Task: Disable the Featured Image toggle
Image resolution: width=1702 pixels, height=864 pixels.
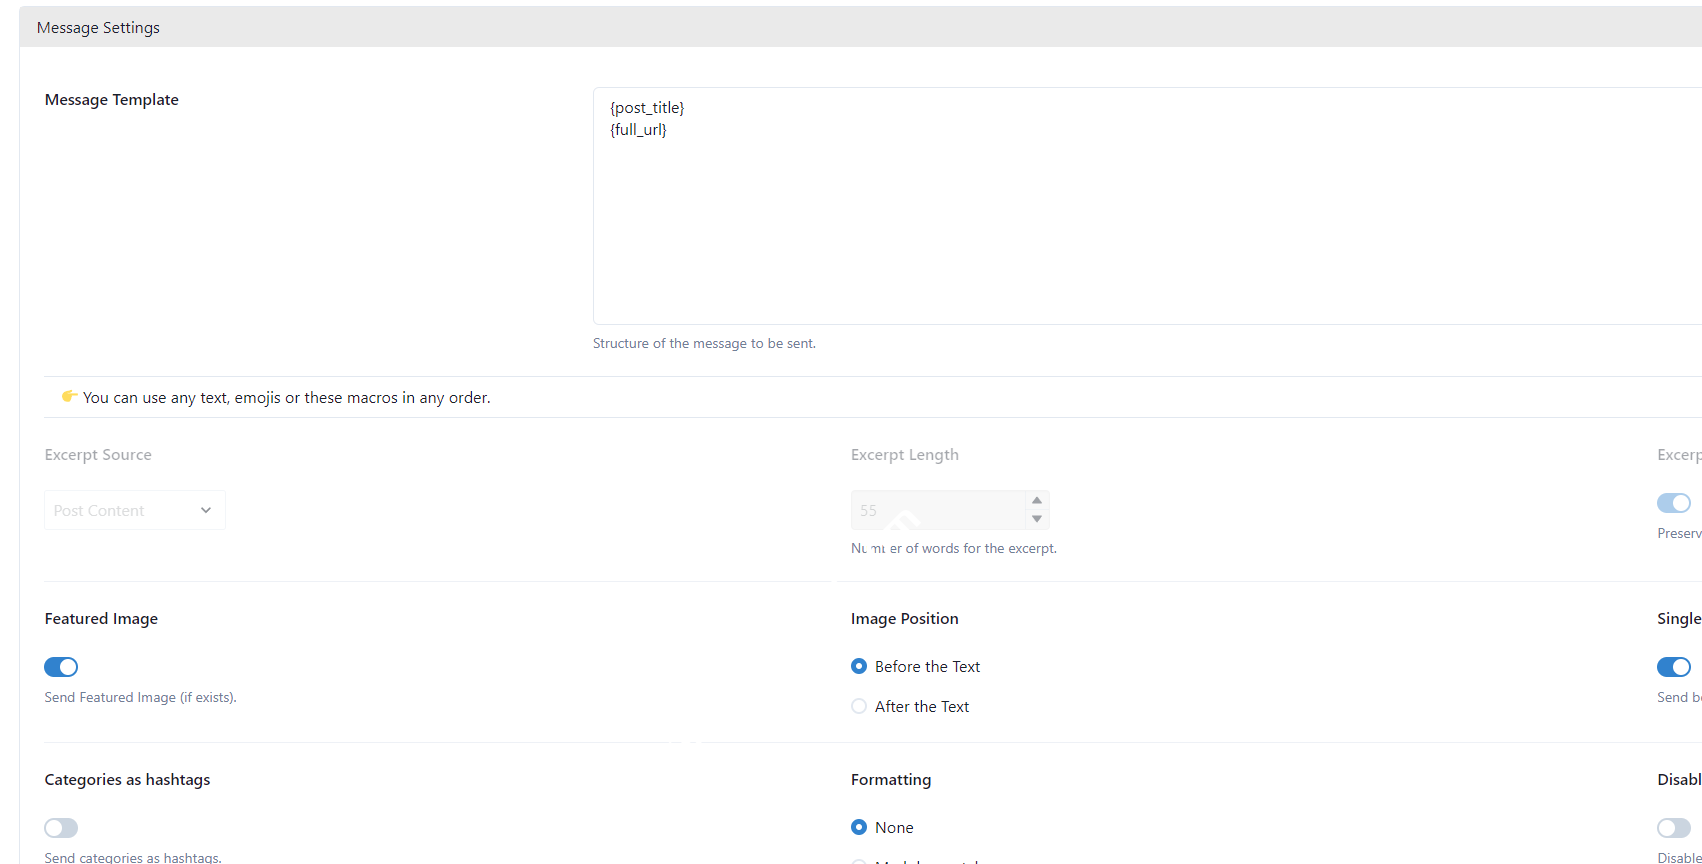Action: [x=61, y=667]
